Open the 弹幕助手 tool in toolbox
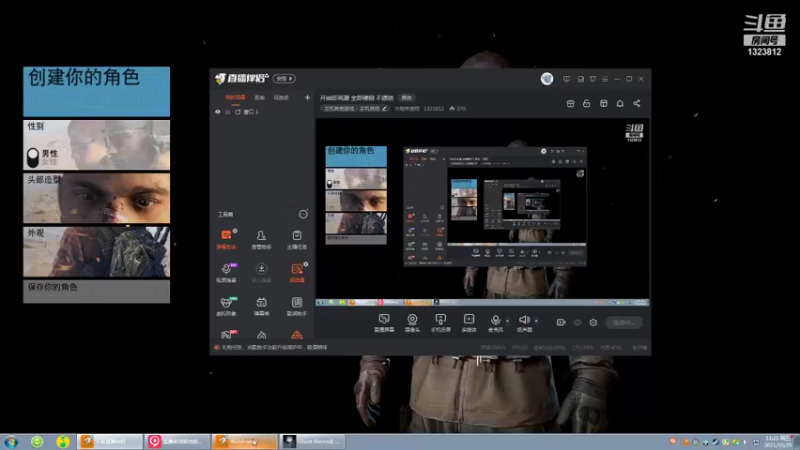 pyautogui.click(x=226, y=239)
